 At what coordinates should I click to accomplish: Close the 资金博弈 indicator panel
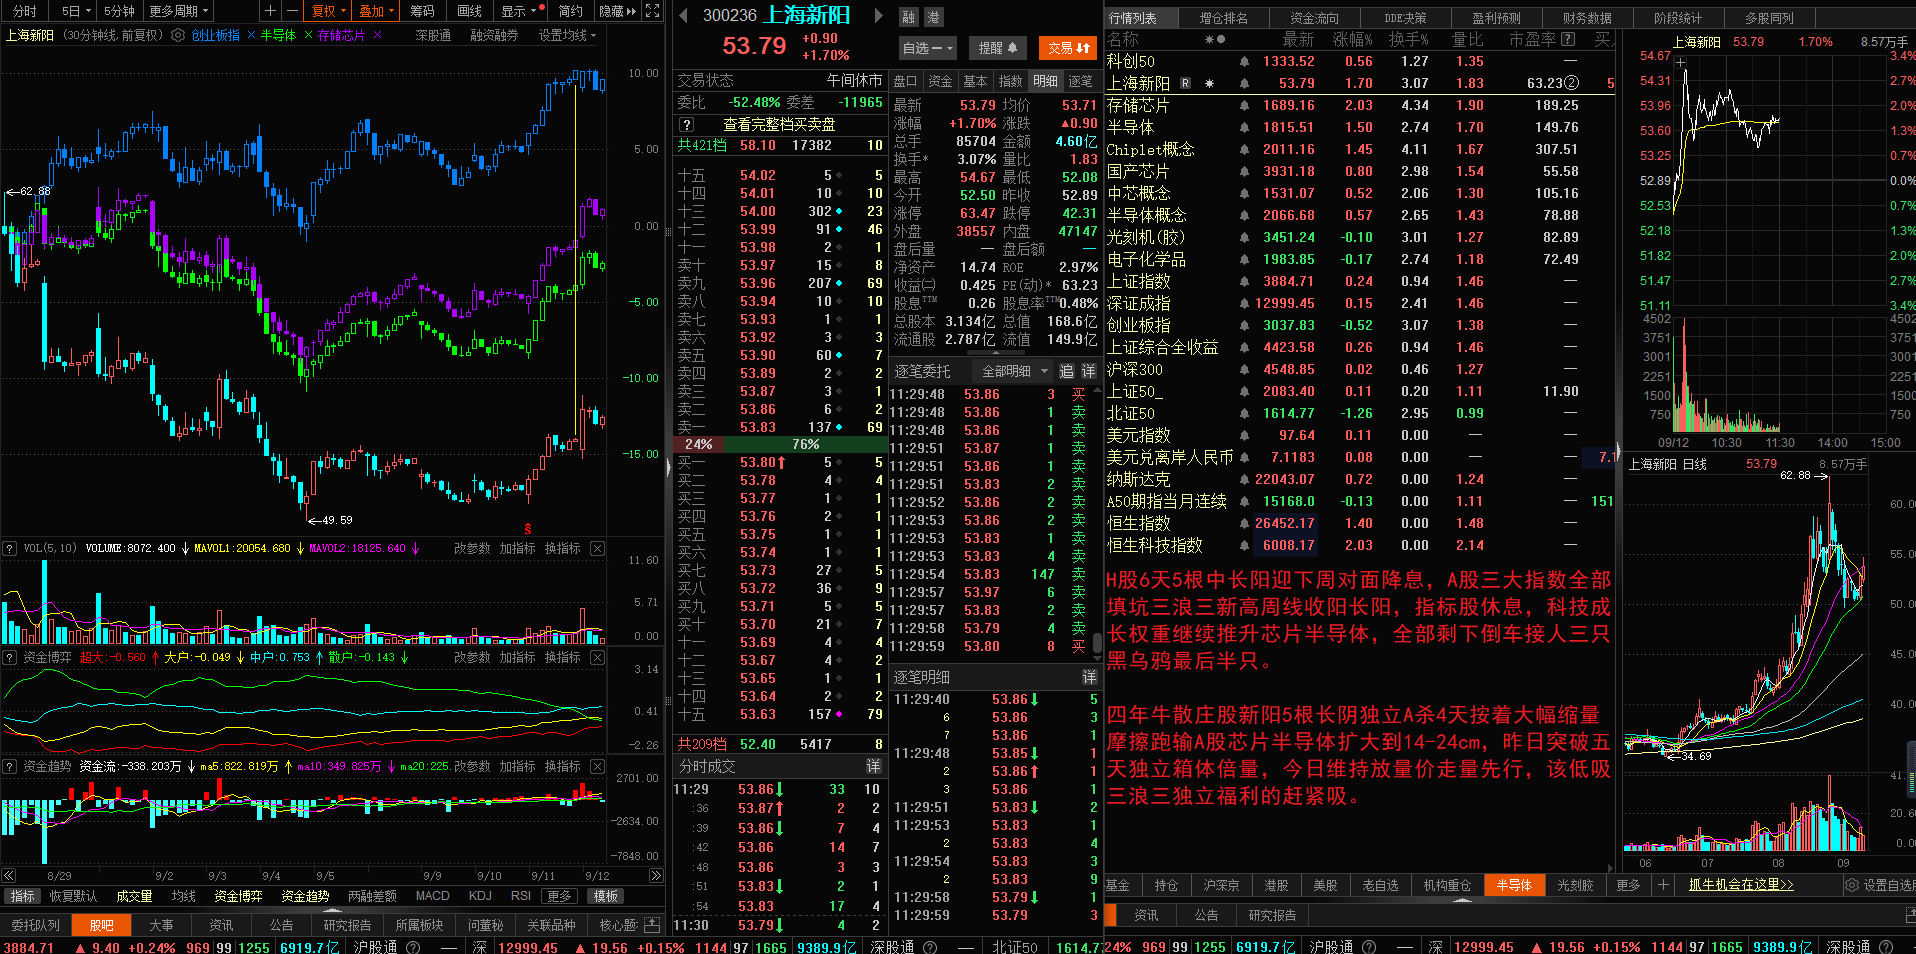pyautogui.click(x=597, y=657)
